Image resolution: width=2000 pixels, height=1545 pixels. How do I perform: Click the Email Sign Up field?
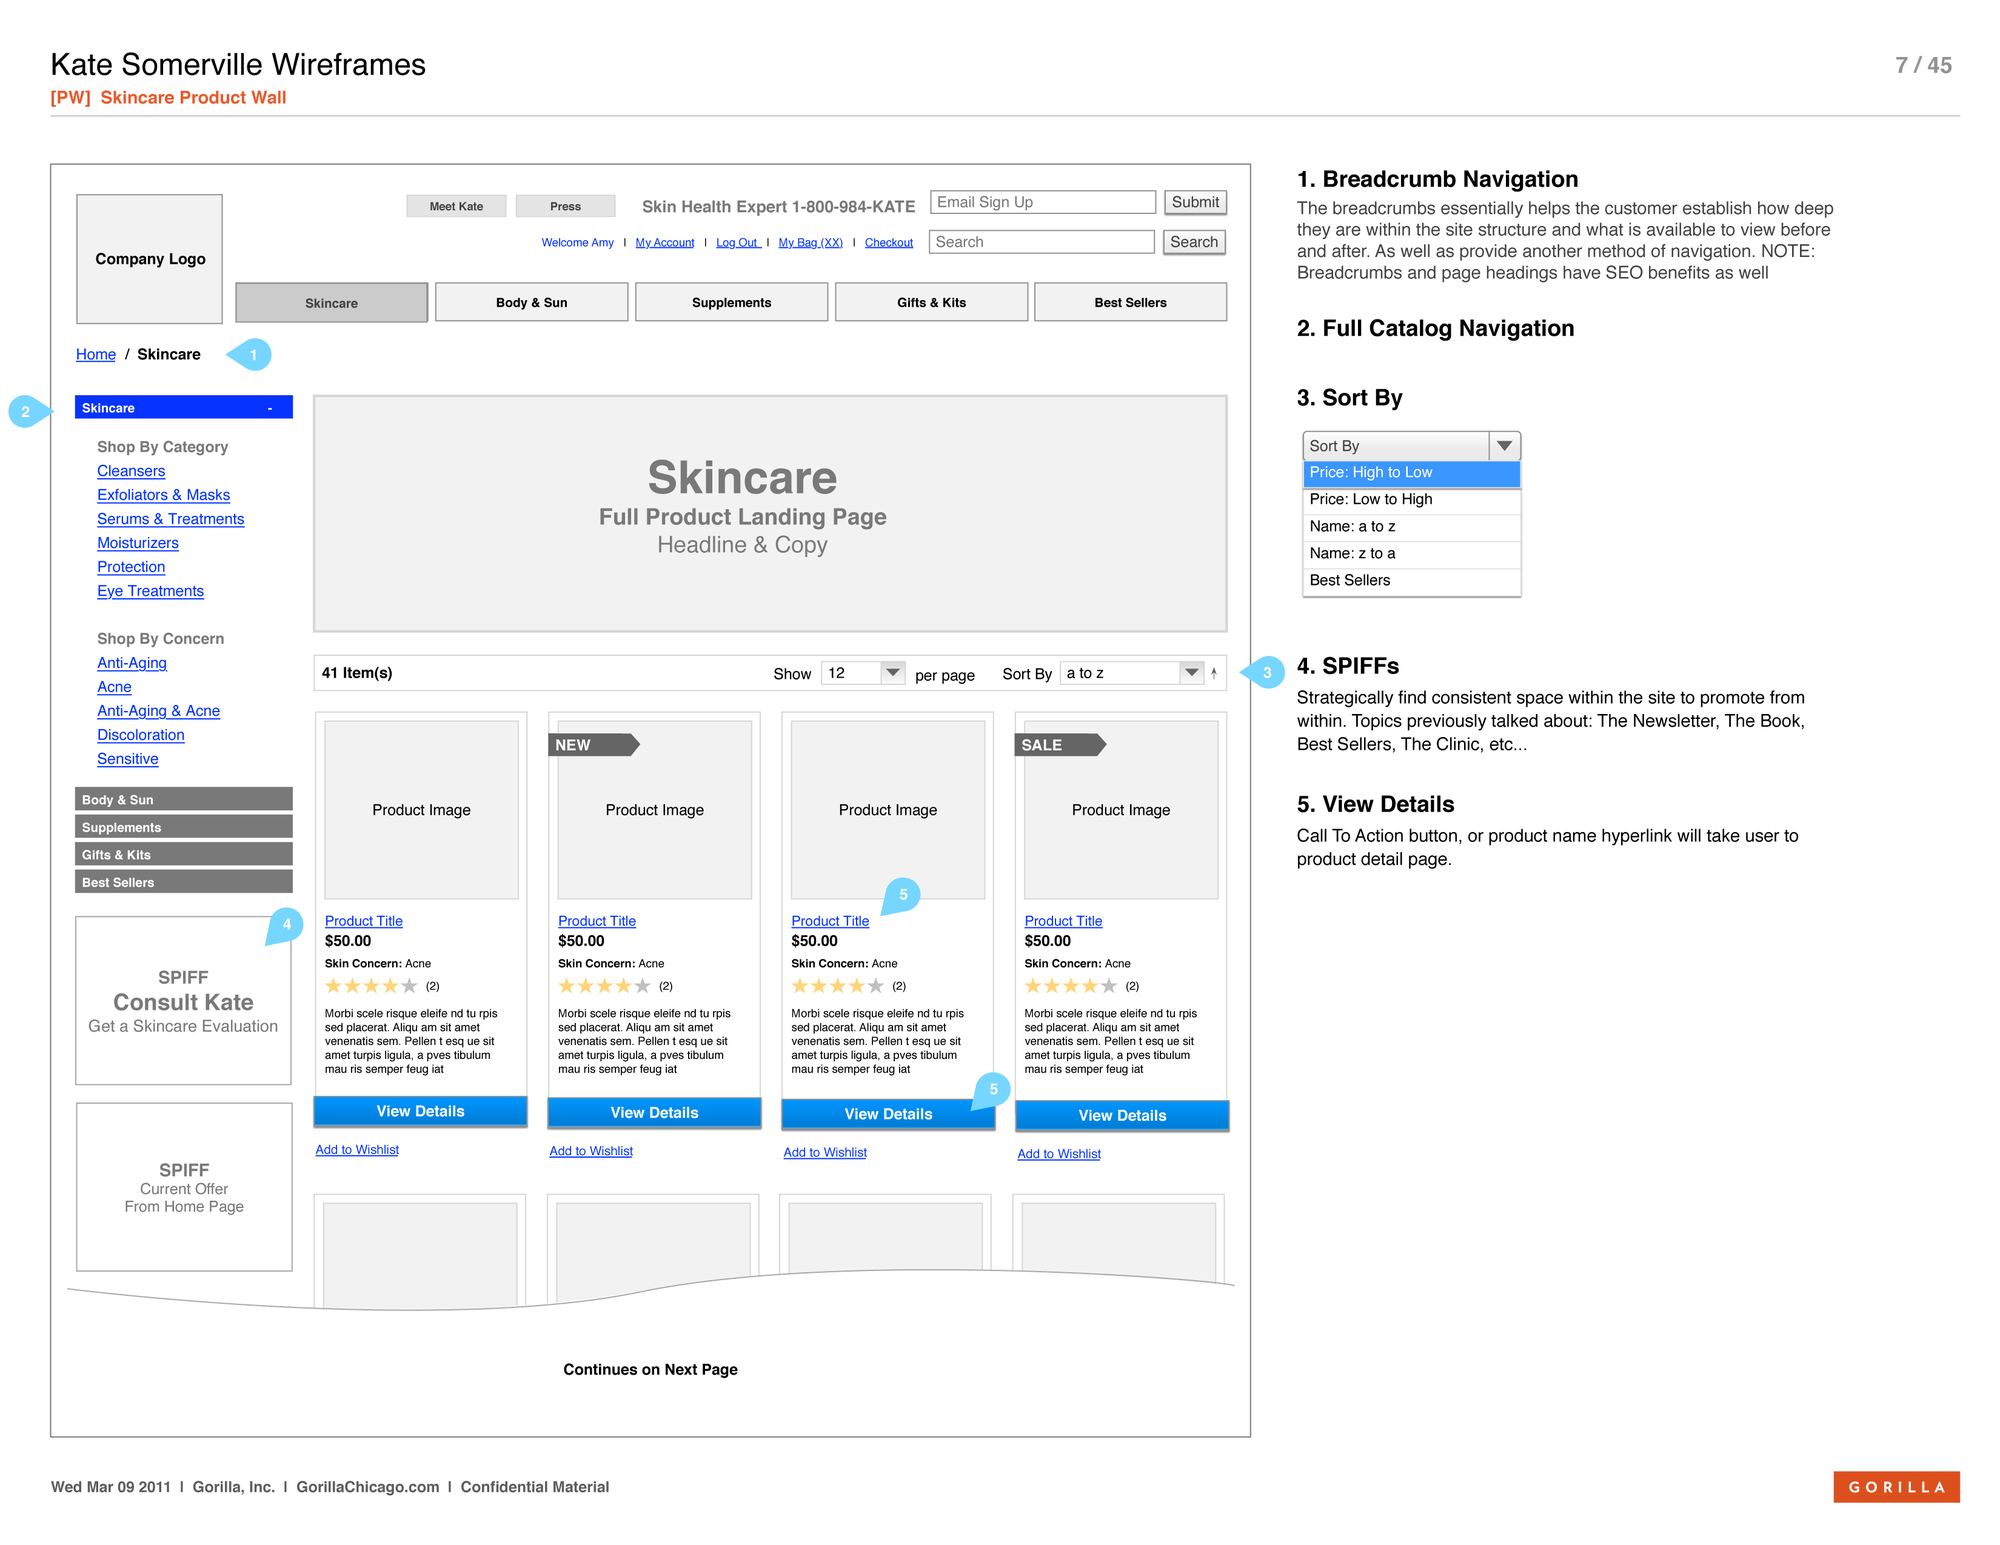(x=1043, y=202)
